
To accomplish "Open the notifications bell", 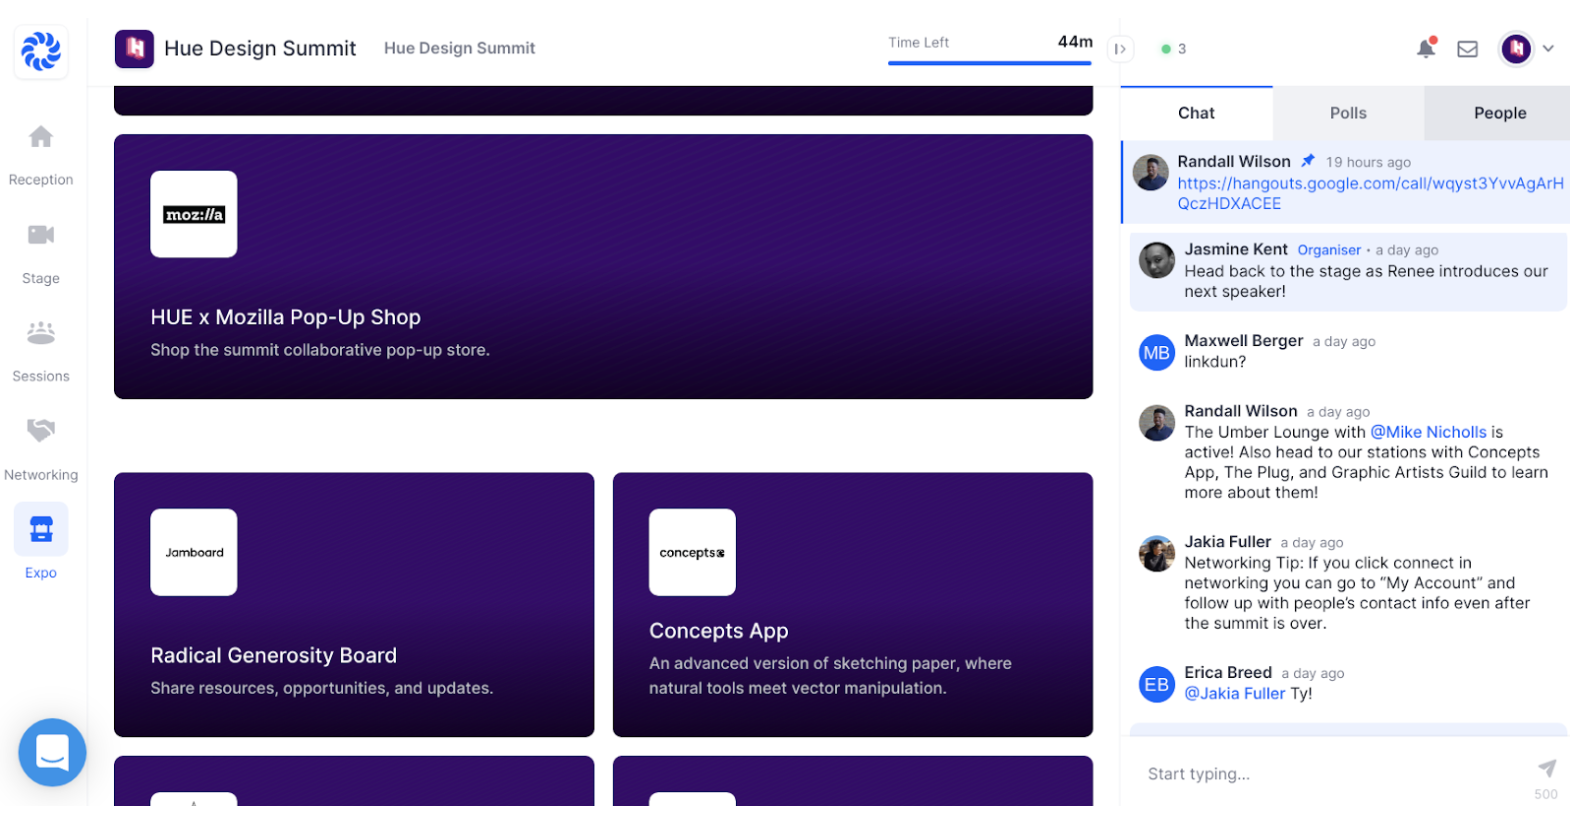I will click(1426, 48).
